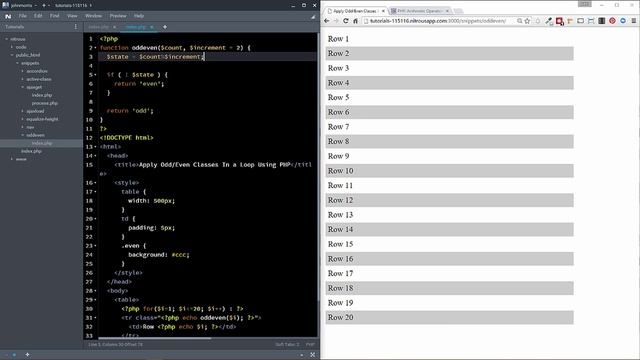Open the Tutorials panel options menu
The image size is (640, 360).
(x=76, y=27)
